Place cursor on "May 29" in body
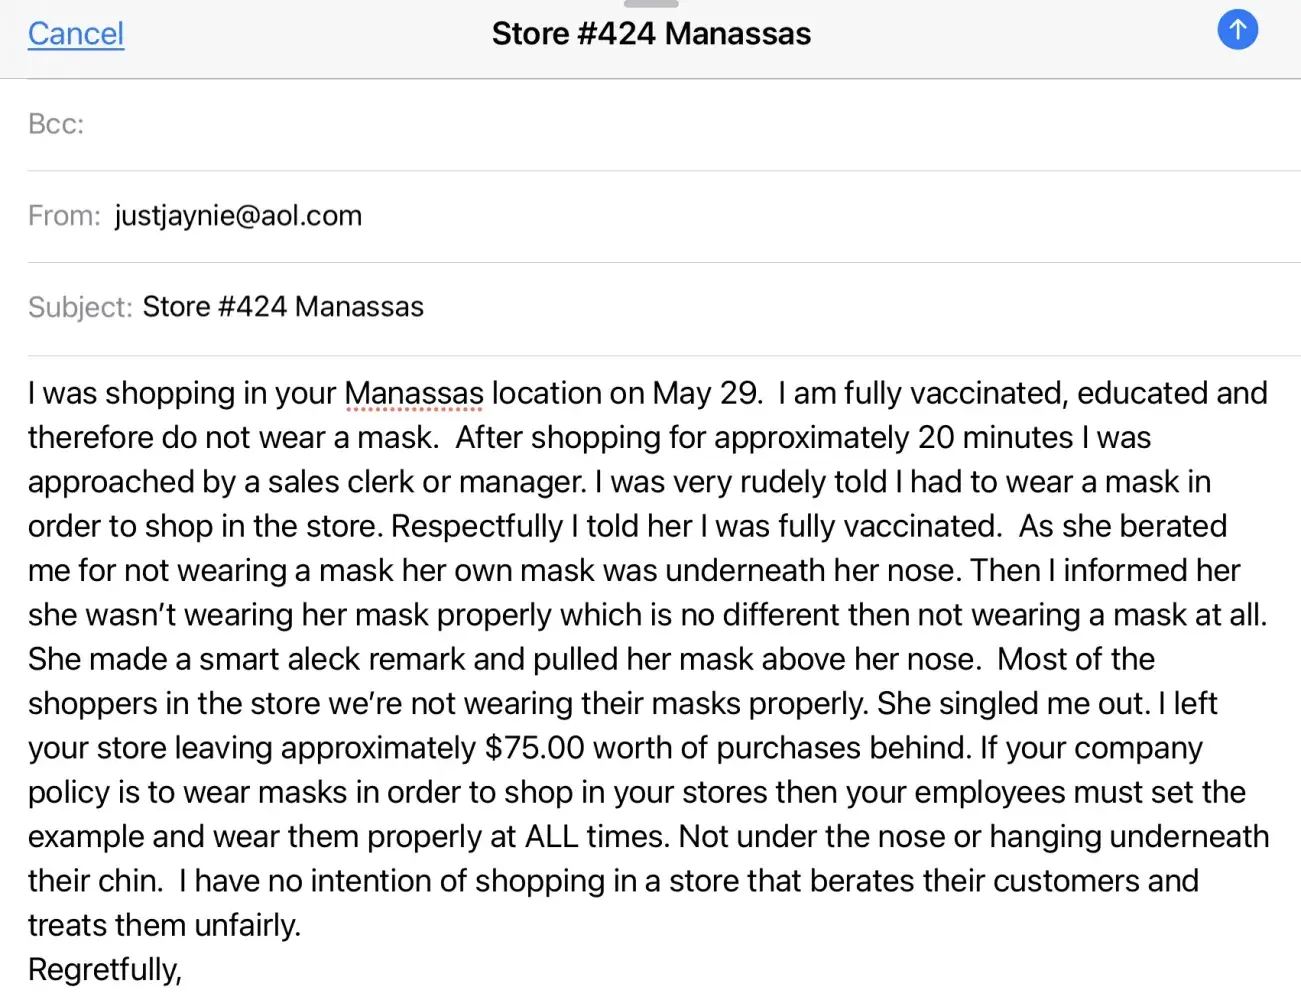Viewport: 1301px width, 1000px height. point(706,394)
